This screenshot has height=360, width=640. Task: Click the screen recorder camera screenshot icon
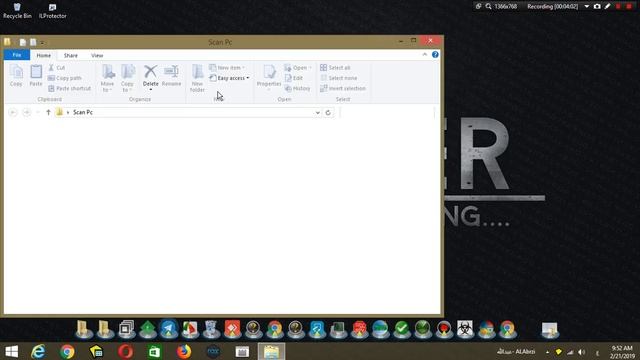point(597,6)
